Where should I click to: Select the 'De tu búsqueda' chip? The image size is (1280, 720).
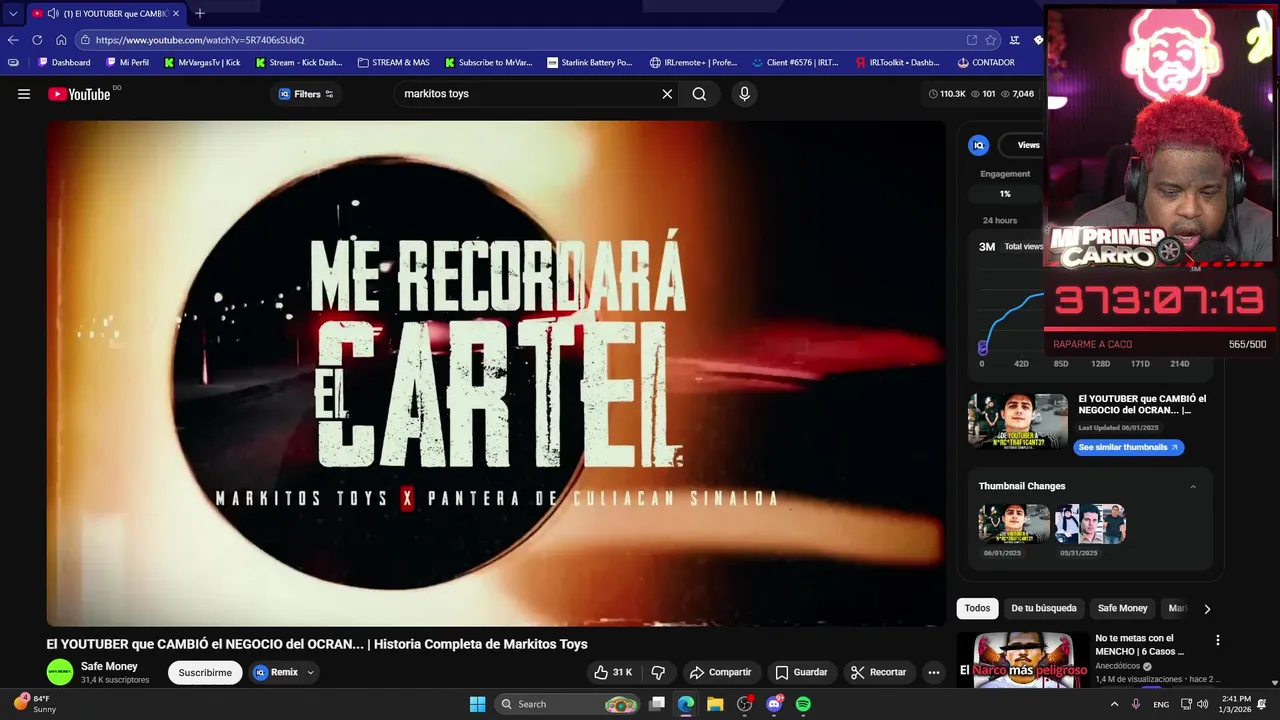(1043, 608)
